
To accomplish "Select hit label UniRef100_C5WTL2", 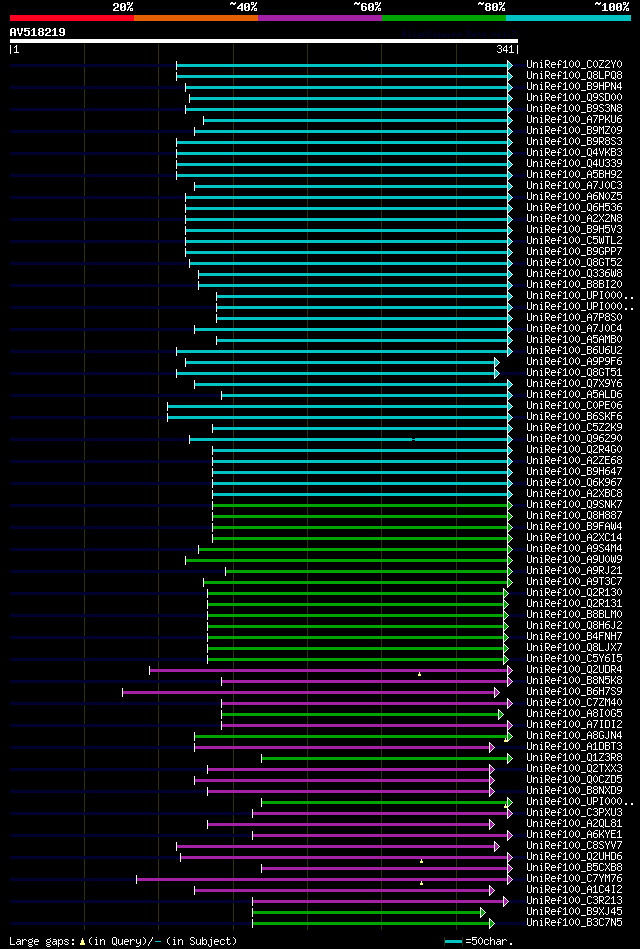I will point(574,240).
